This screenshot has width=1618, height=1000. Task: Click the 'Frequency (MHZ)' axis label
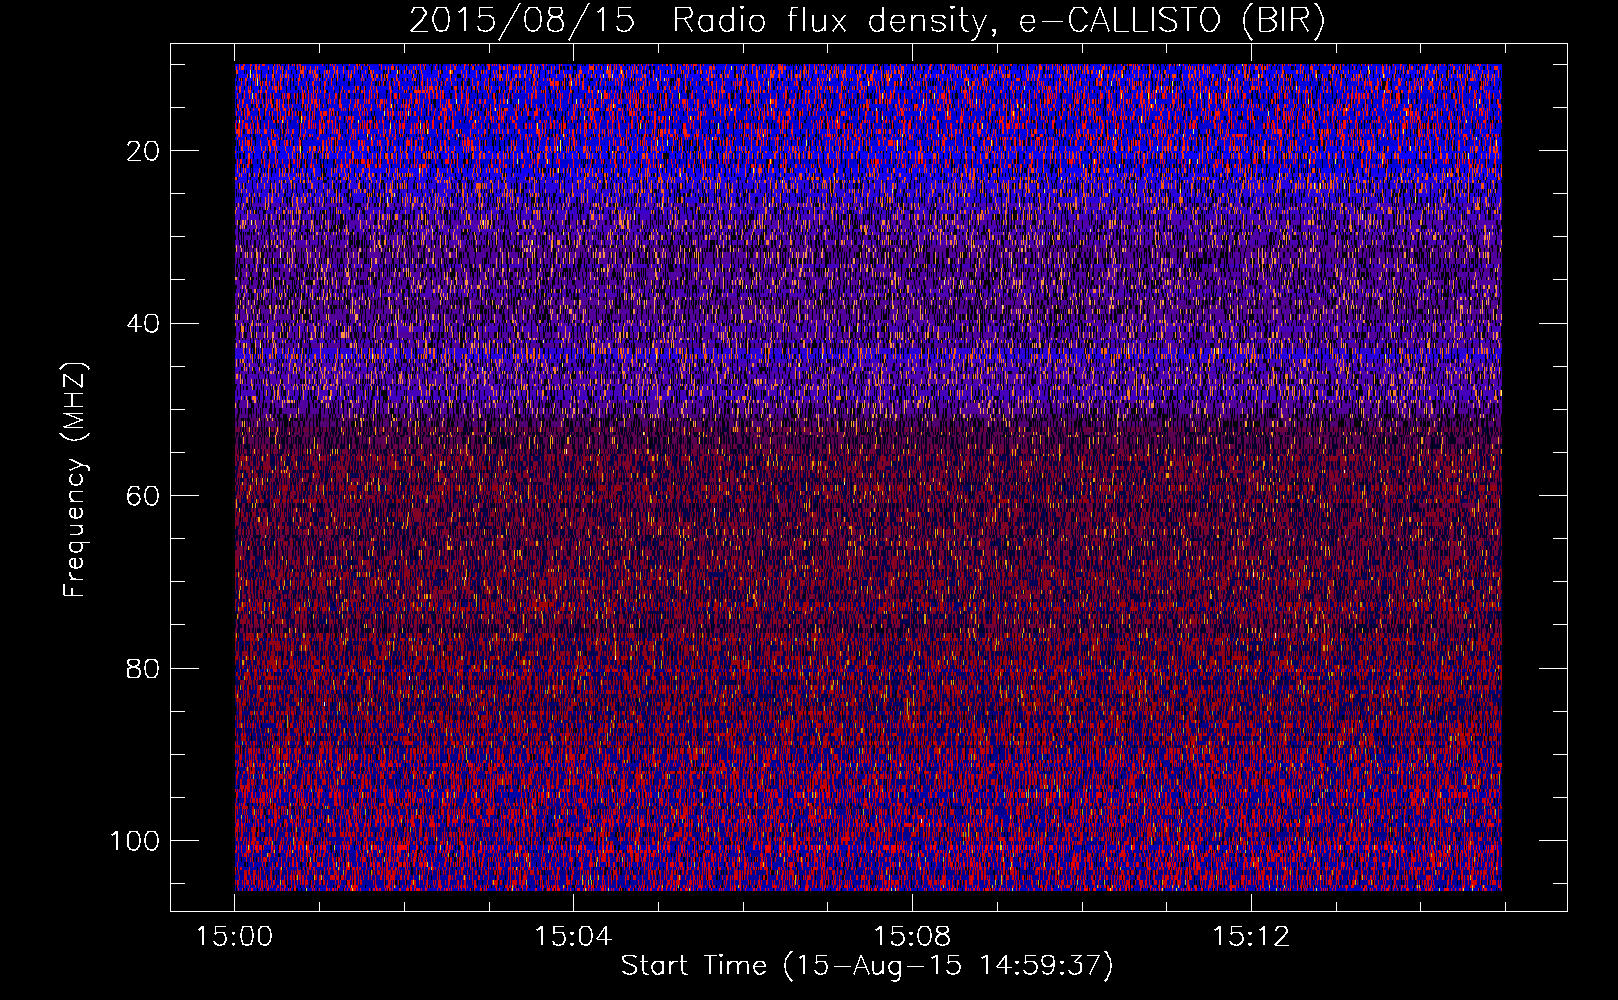pos(75,480)
